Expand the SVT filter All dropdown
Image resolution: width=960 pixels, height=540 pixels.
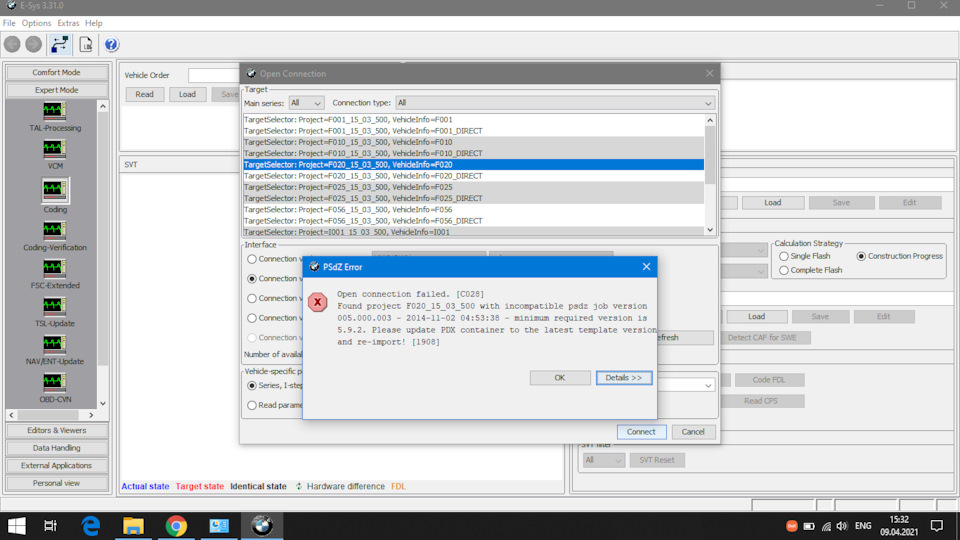(x=603, y=460)
